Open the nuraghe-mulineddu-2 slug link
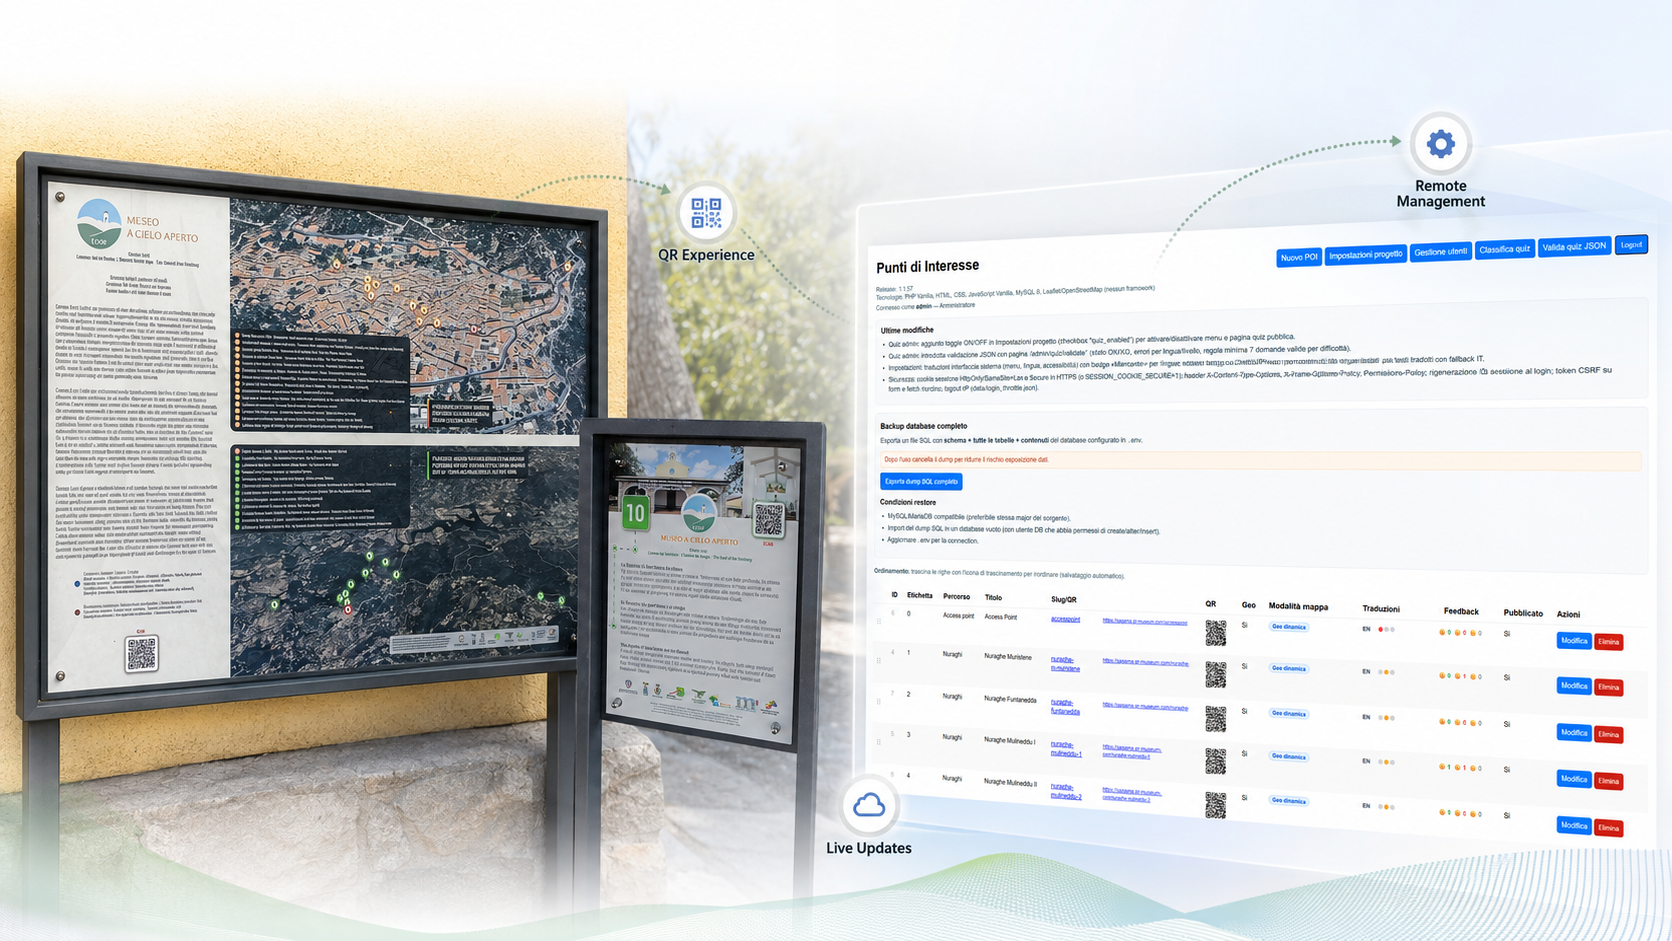The height and width of the screenshot is (941, 1672). [1066, 792]
